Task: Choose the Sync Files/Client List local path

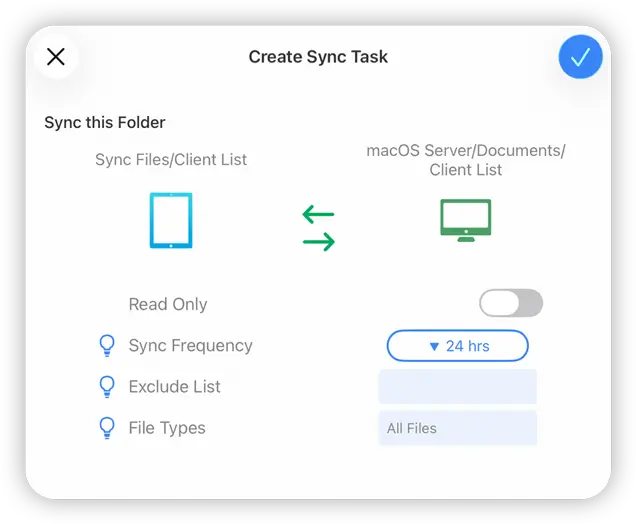Action: tap(171, 160)
